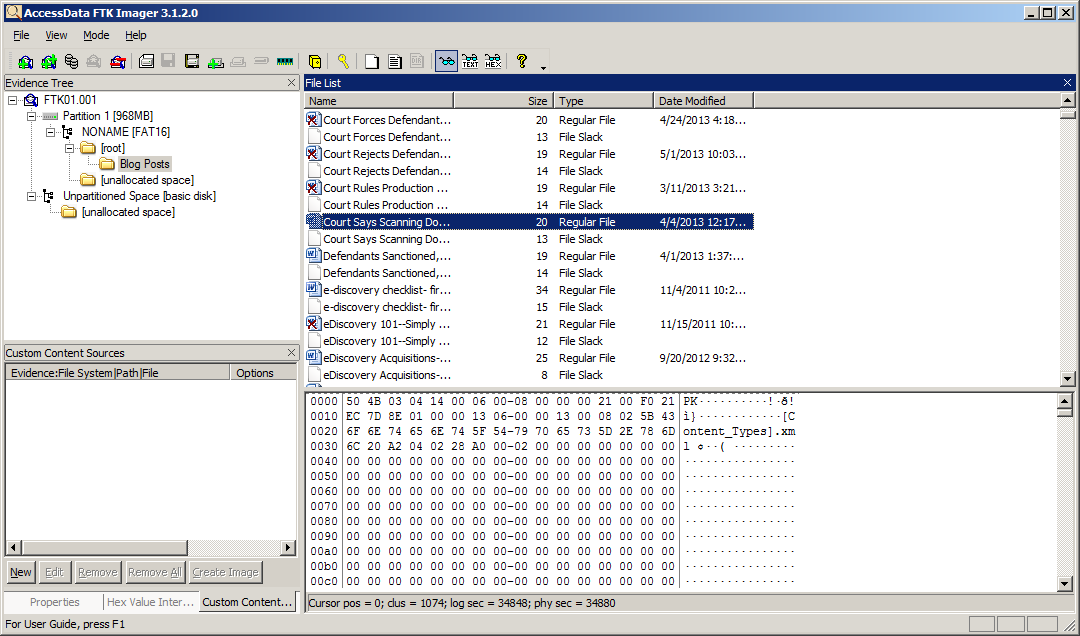
Task: Click the hex viewer scroll down arrow
Action: [1065, 584]
